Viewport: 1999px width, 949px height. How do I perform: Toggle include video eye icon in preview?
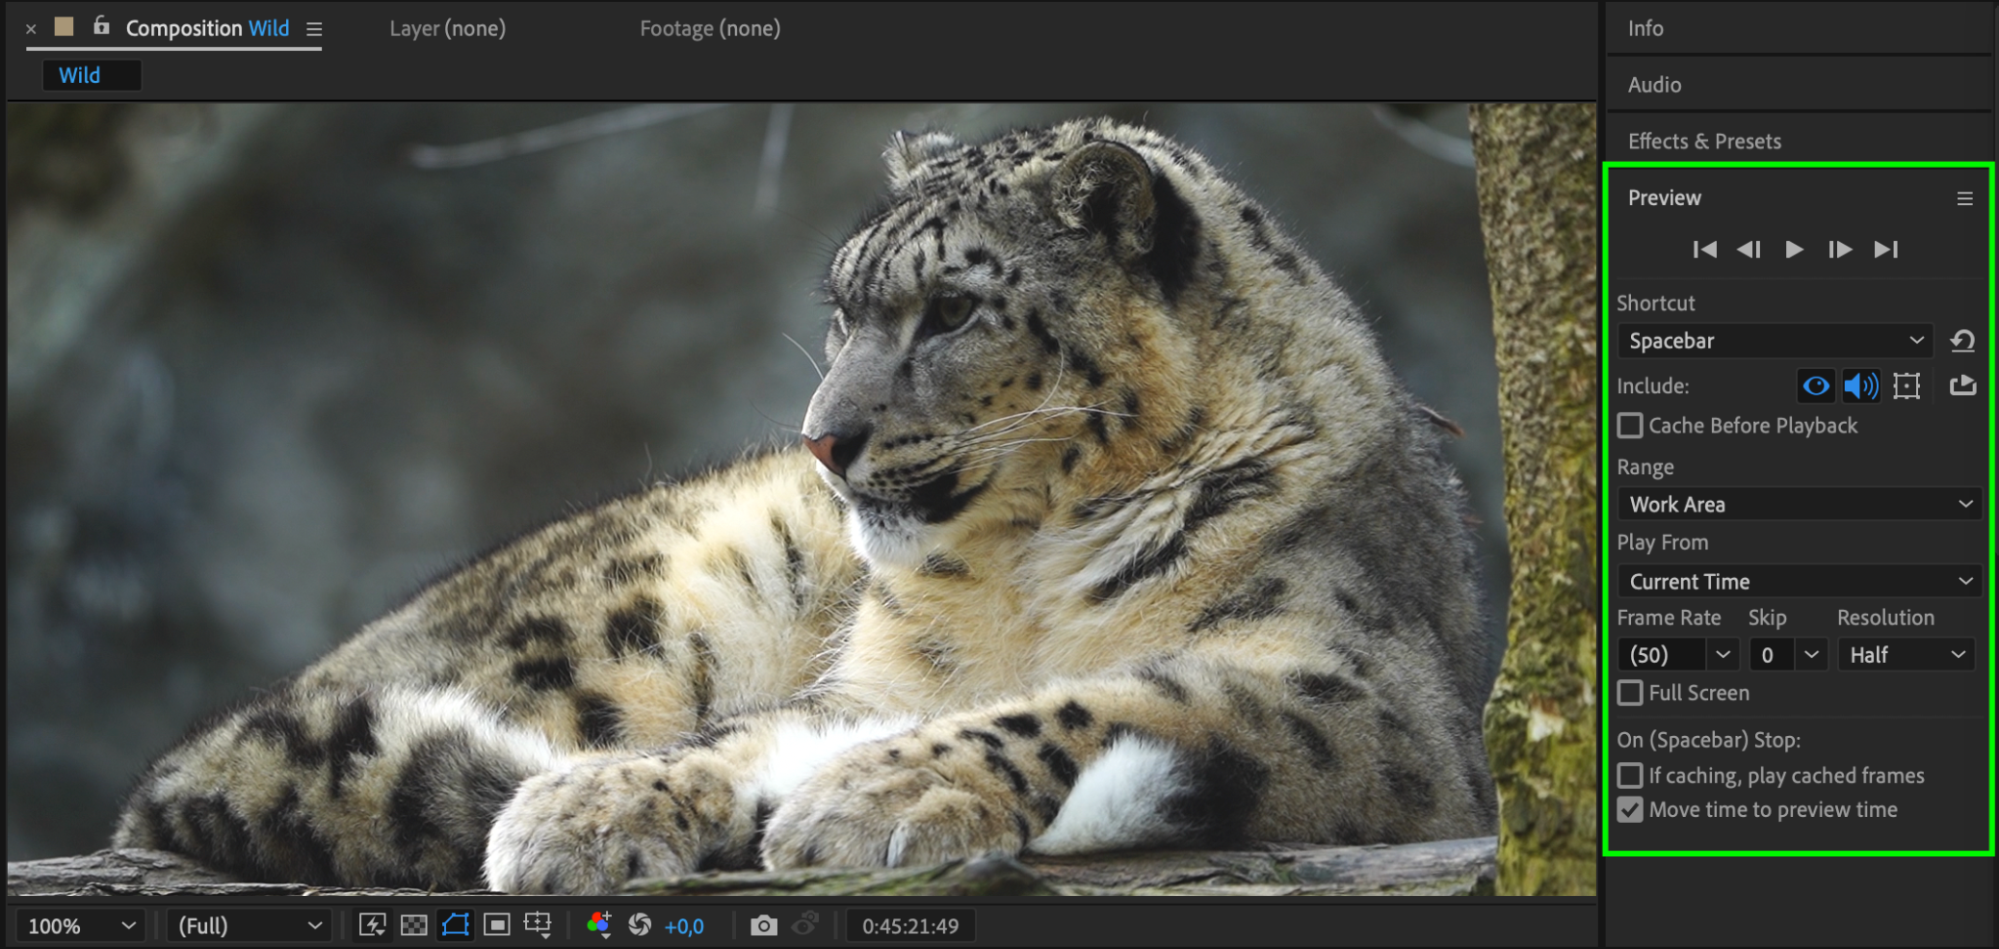click(1816, 386)
